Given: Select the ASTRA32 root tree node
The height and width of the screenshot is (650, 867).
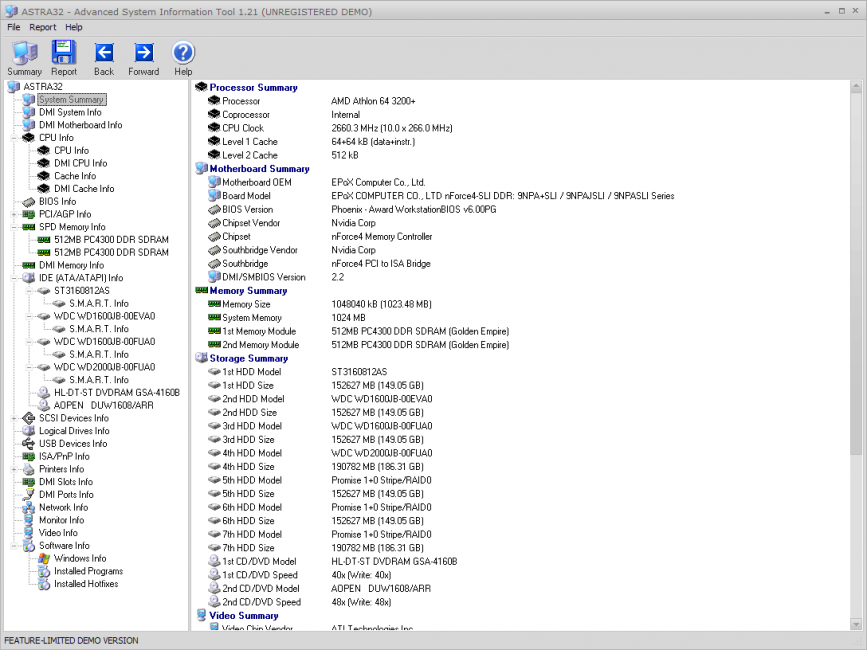Looking at the screenshot, I should (x=43, y=87).
